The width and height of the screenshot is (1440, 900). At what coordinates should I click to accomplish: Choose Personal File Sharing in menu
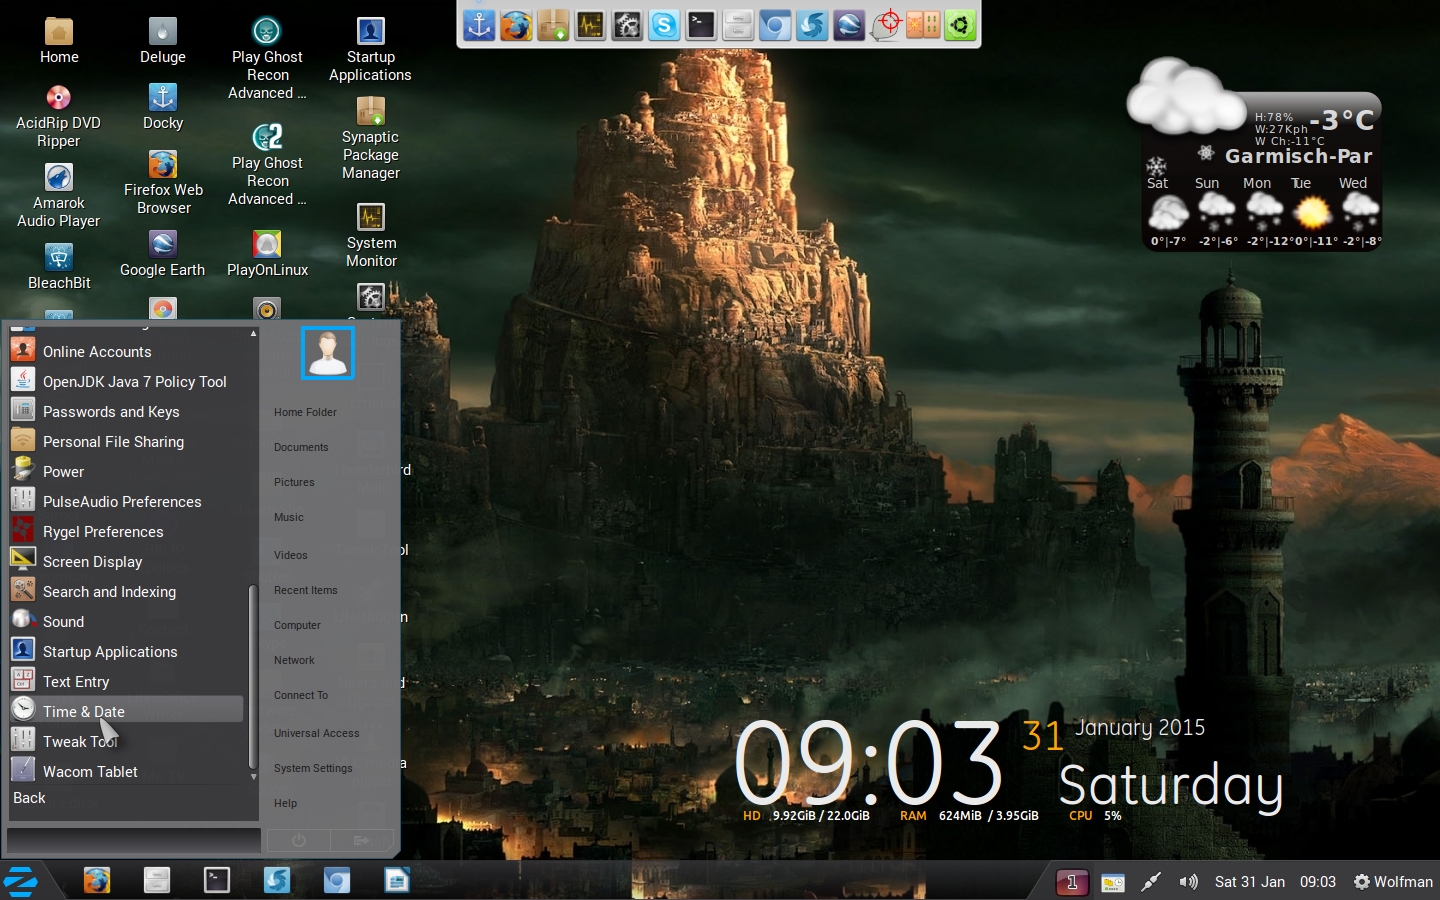(126, 442)
